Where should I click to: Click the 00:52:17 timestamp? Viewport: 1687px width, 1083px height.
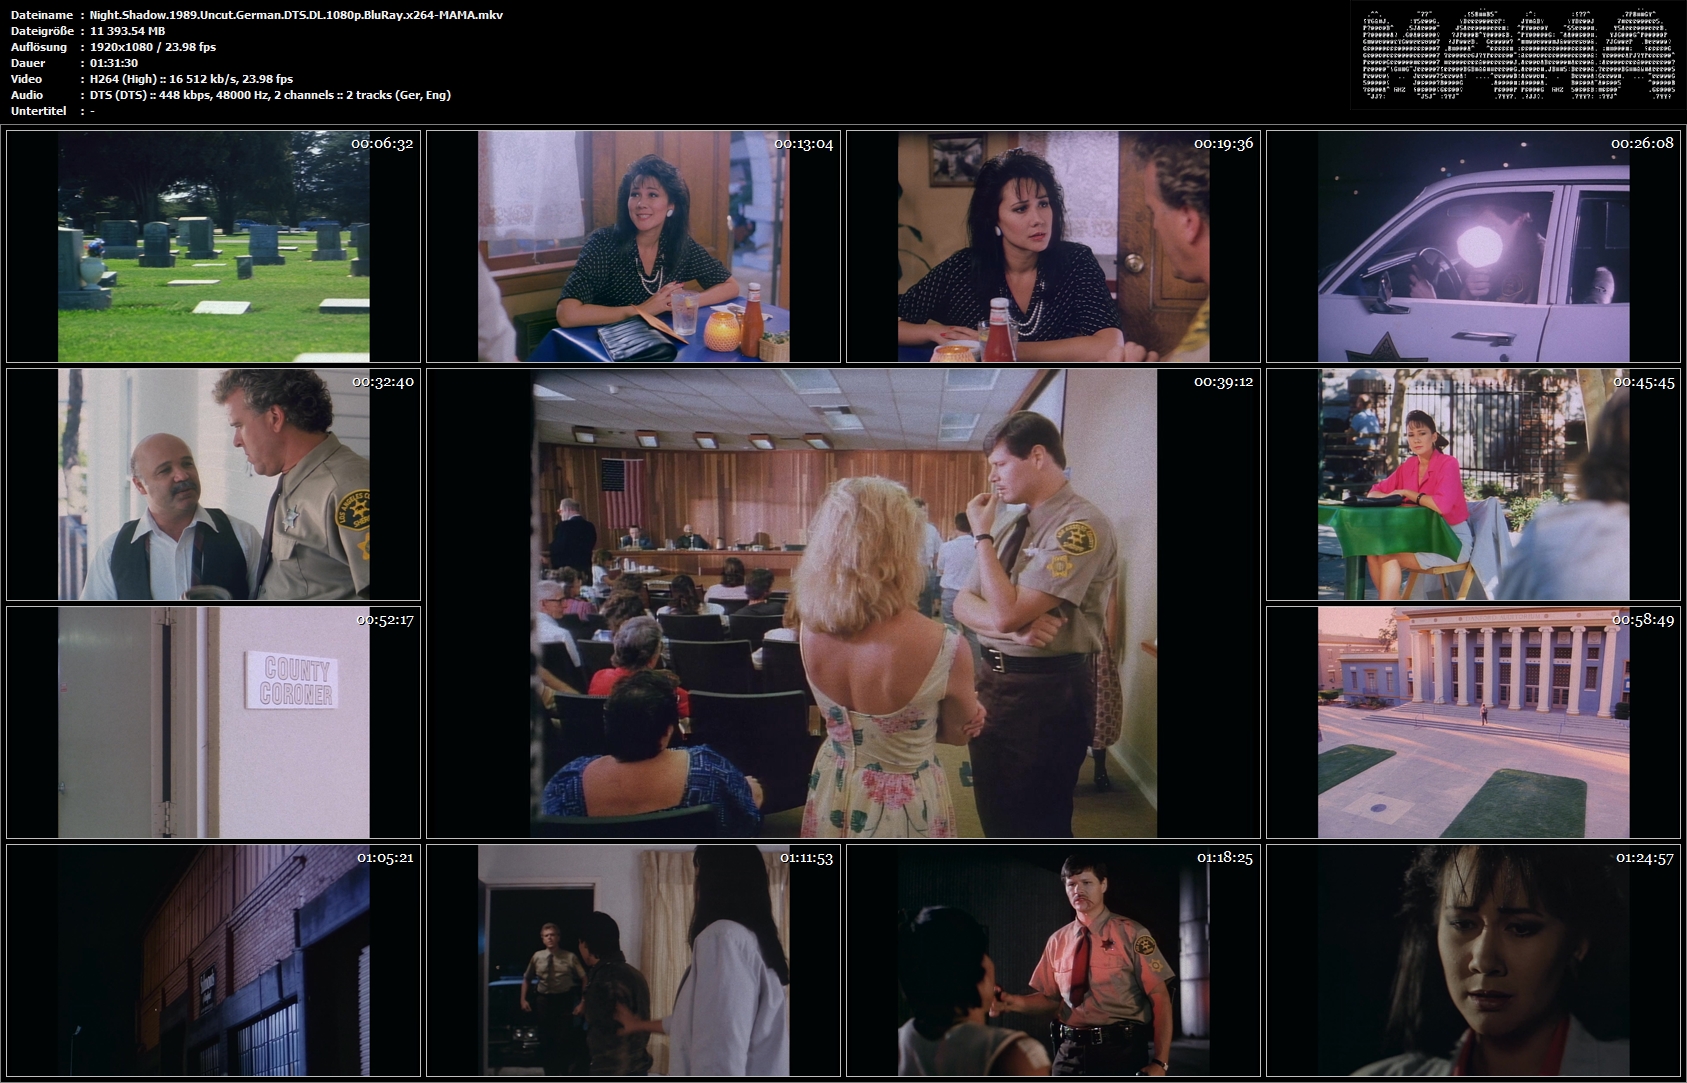[x=385, y=620]
